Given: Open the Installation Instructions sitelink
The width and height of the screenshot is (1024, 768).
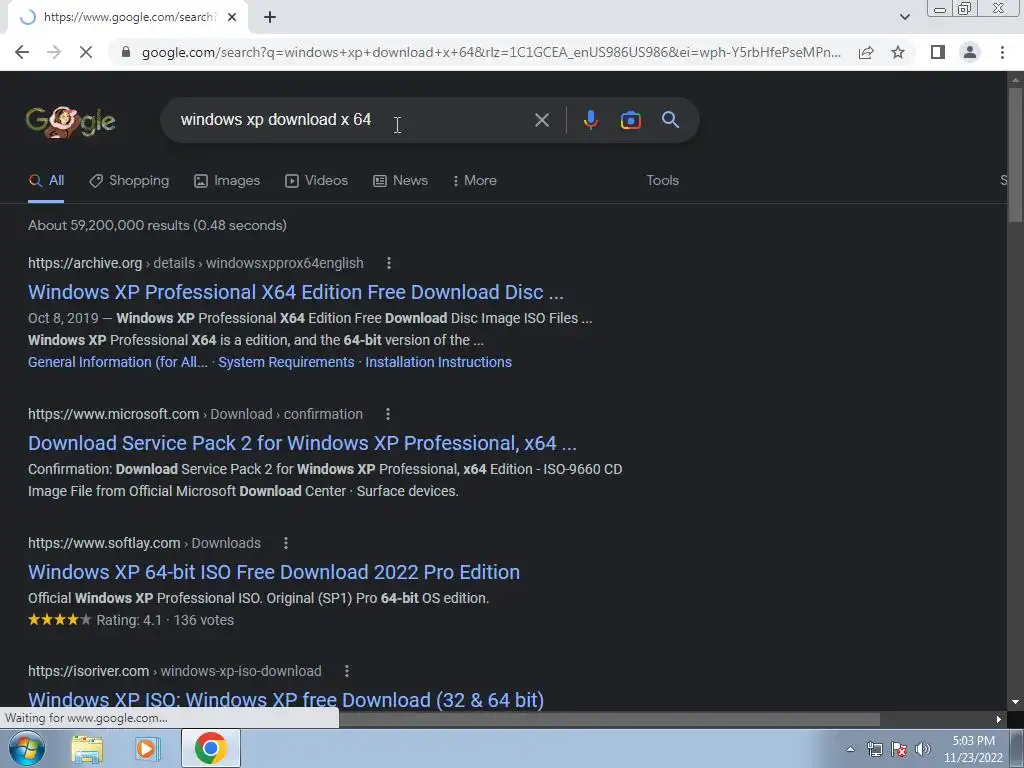Looking at the screenshot, I should [438, 362].
